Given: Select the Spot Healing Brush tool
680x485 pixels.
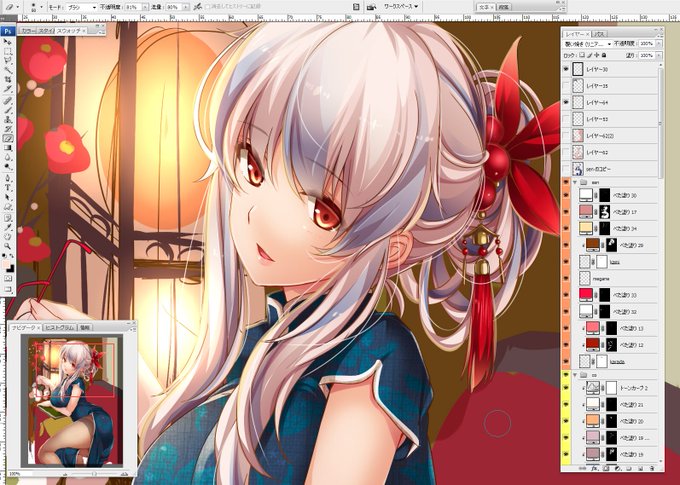Looking at the screenshot, I should coord(7,101).
